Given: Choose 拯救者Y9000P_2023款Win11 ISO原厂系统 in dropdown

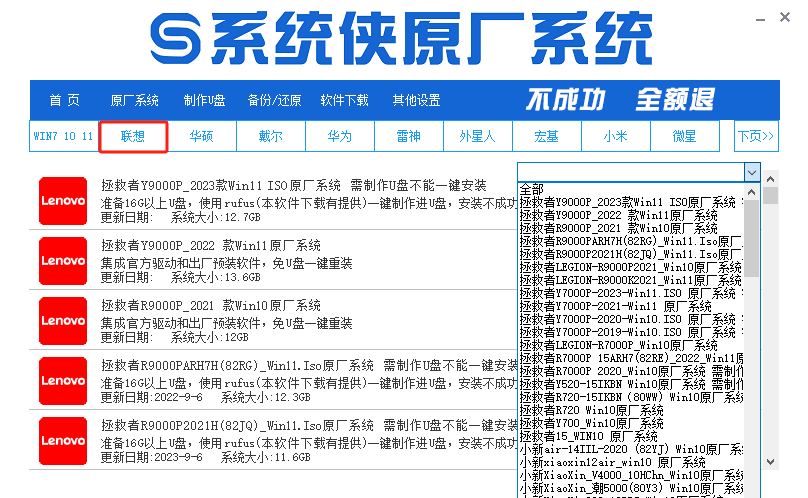Looking at the screenshot, I should coord(631,202).
